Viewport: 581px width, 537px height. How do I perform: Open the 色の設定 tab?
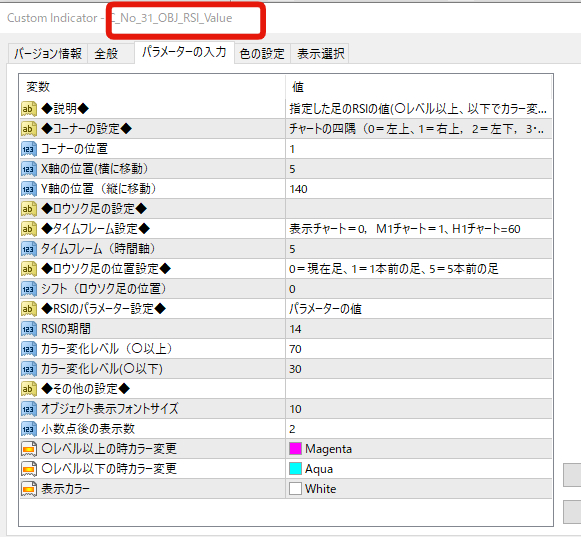[x=262, y=54]
